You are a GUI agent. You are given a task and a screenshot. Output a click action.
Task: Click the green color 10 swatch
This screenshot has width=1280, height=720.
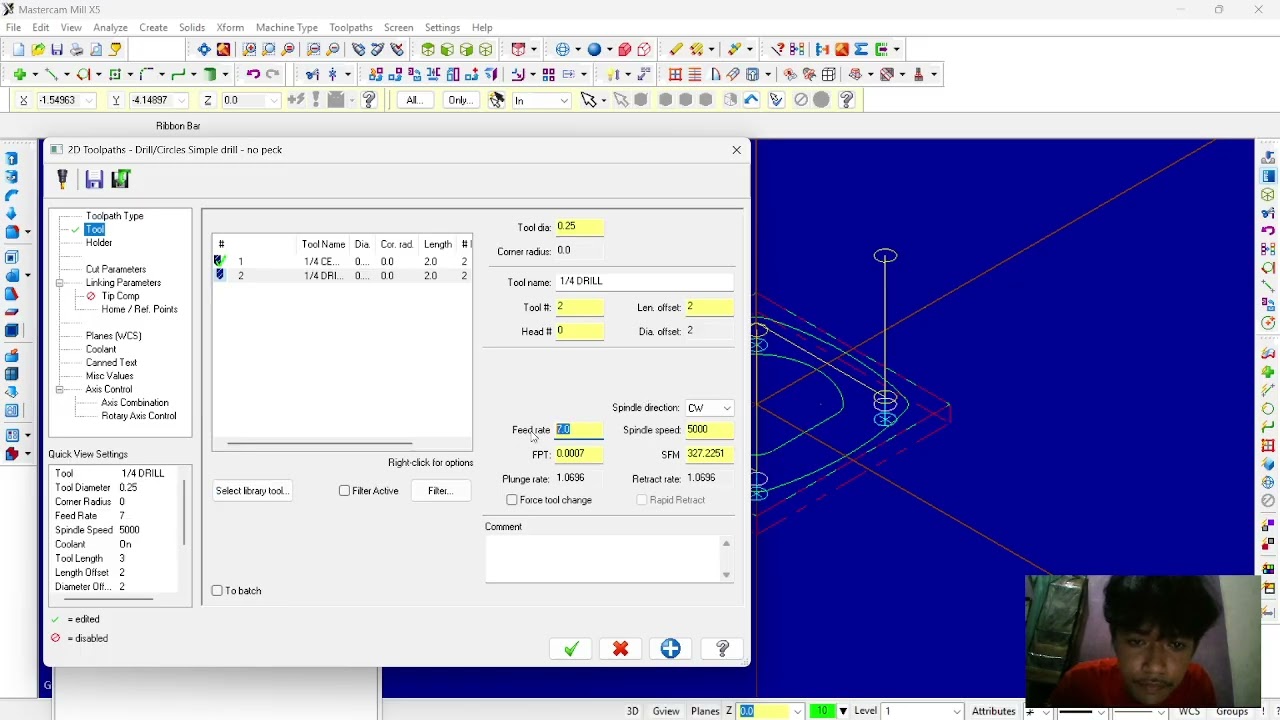tap(822, 711)
